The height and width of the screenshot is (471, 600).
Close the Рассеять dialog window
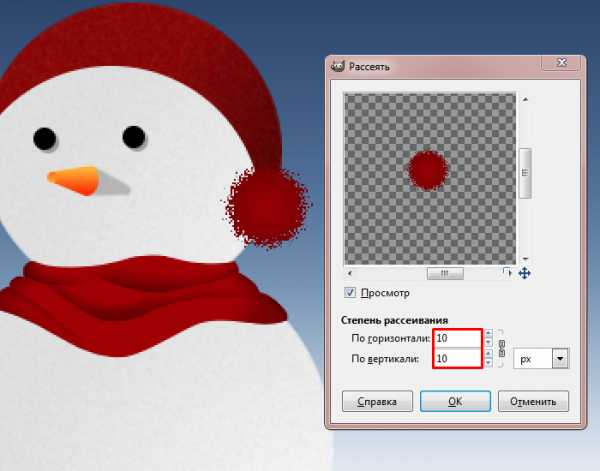coord(561,62)
